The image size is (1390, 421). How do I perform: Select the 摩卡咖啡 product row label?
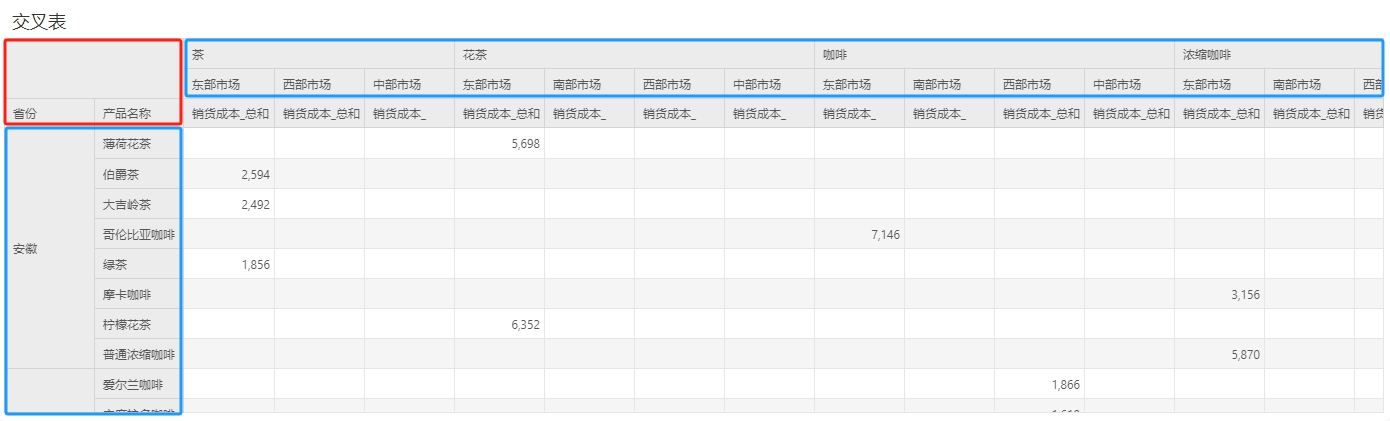127,294
